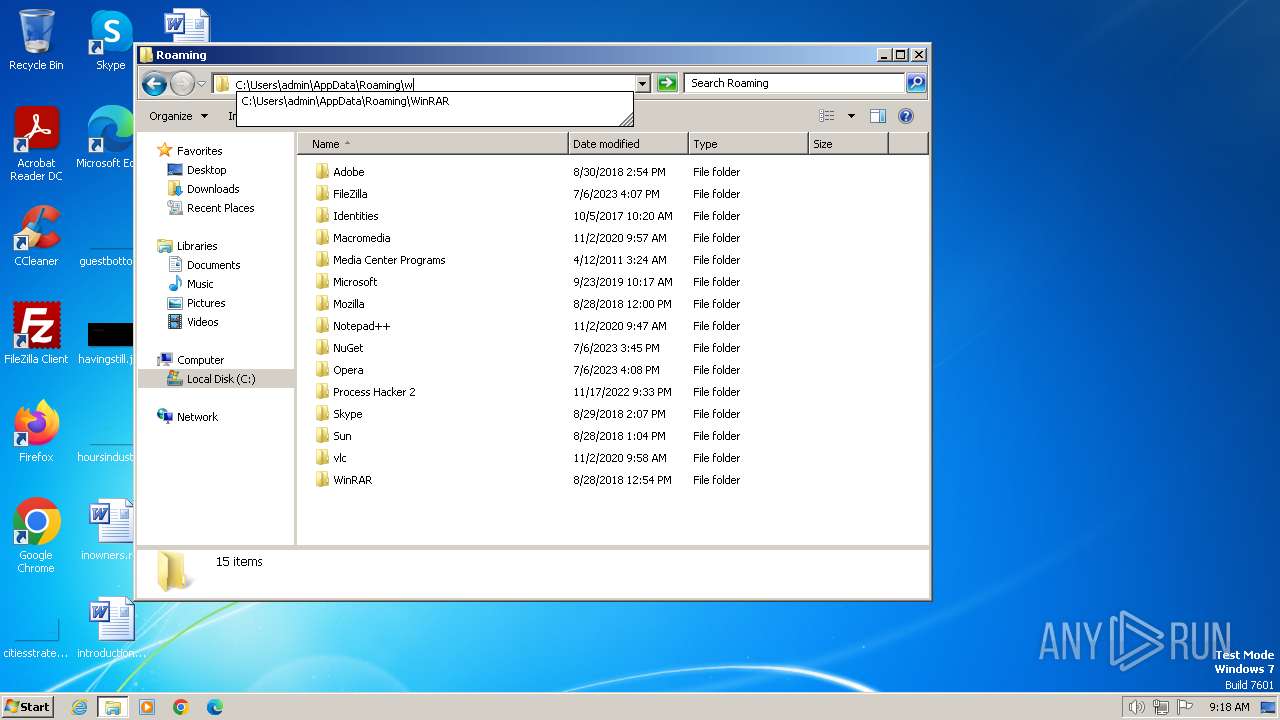
Task: Select the Notepad++ folder
Action: click(361, 326)
